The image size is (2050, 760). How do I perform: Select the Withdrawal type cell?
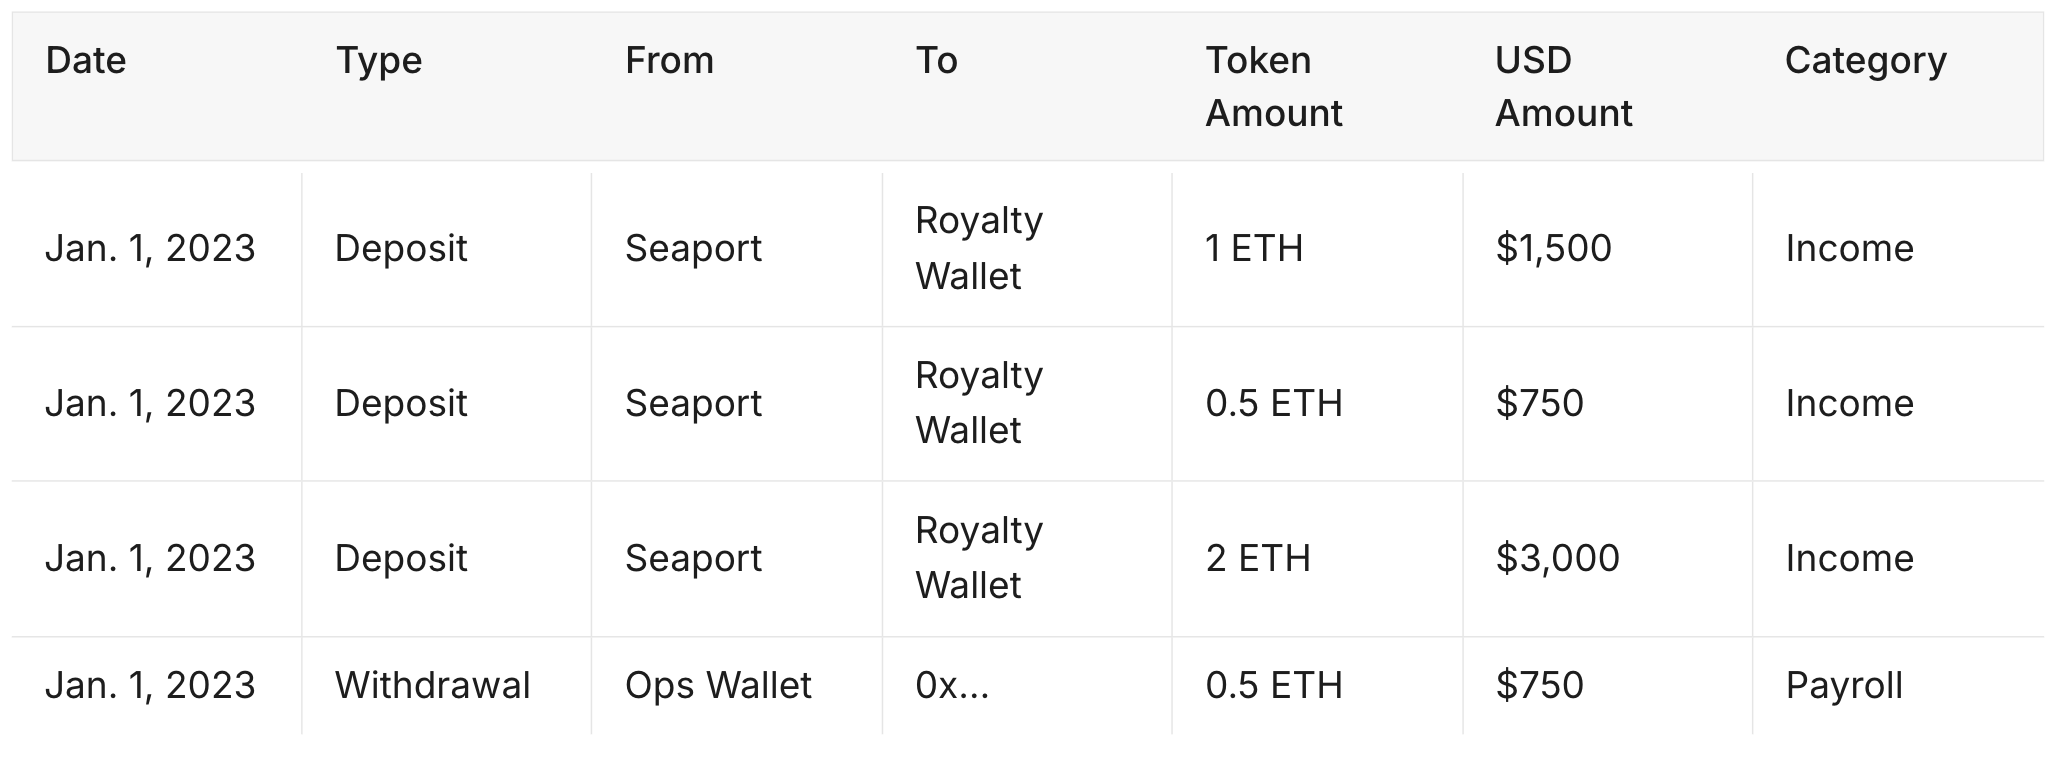click(432, 685)
